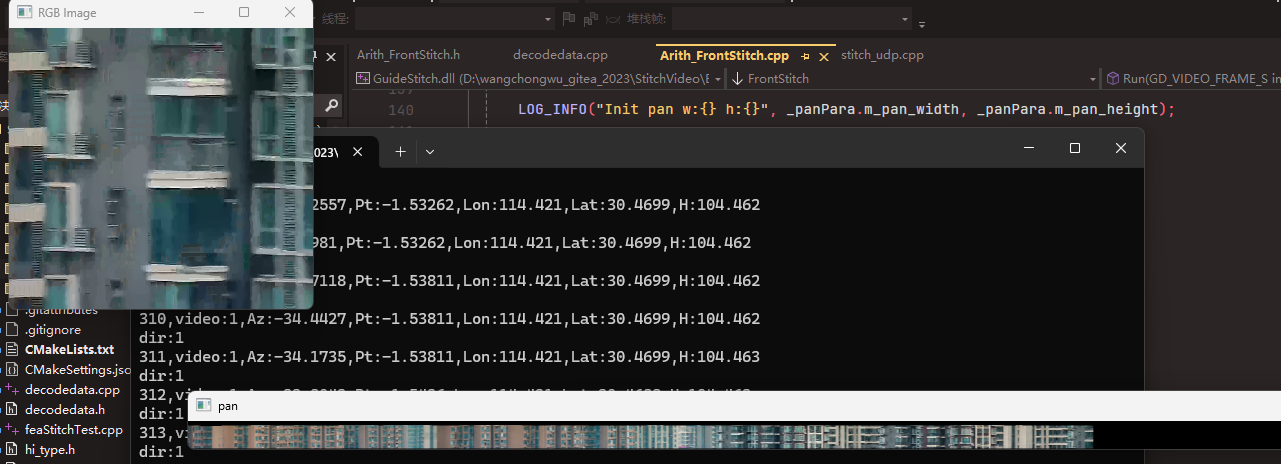Switch to the Arith_FrontStitch.h tab

408,55
